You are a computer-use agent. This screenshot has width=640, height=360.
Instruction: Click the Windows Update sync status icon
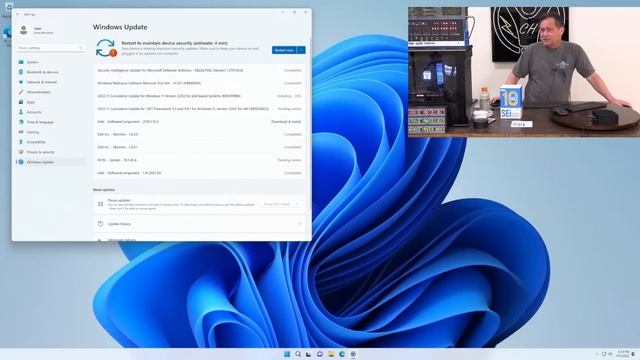click(x=106, y=48)
